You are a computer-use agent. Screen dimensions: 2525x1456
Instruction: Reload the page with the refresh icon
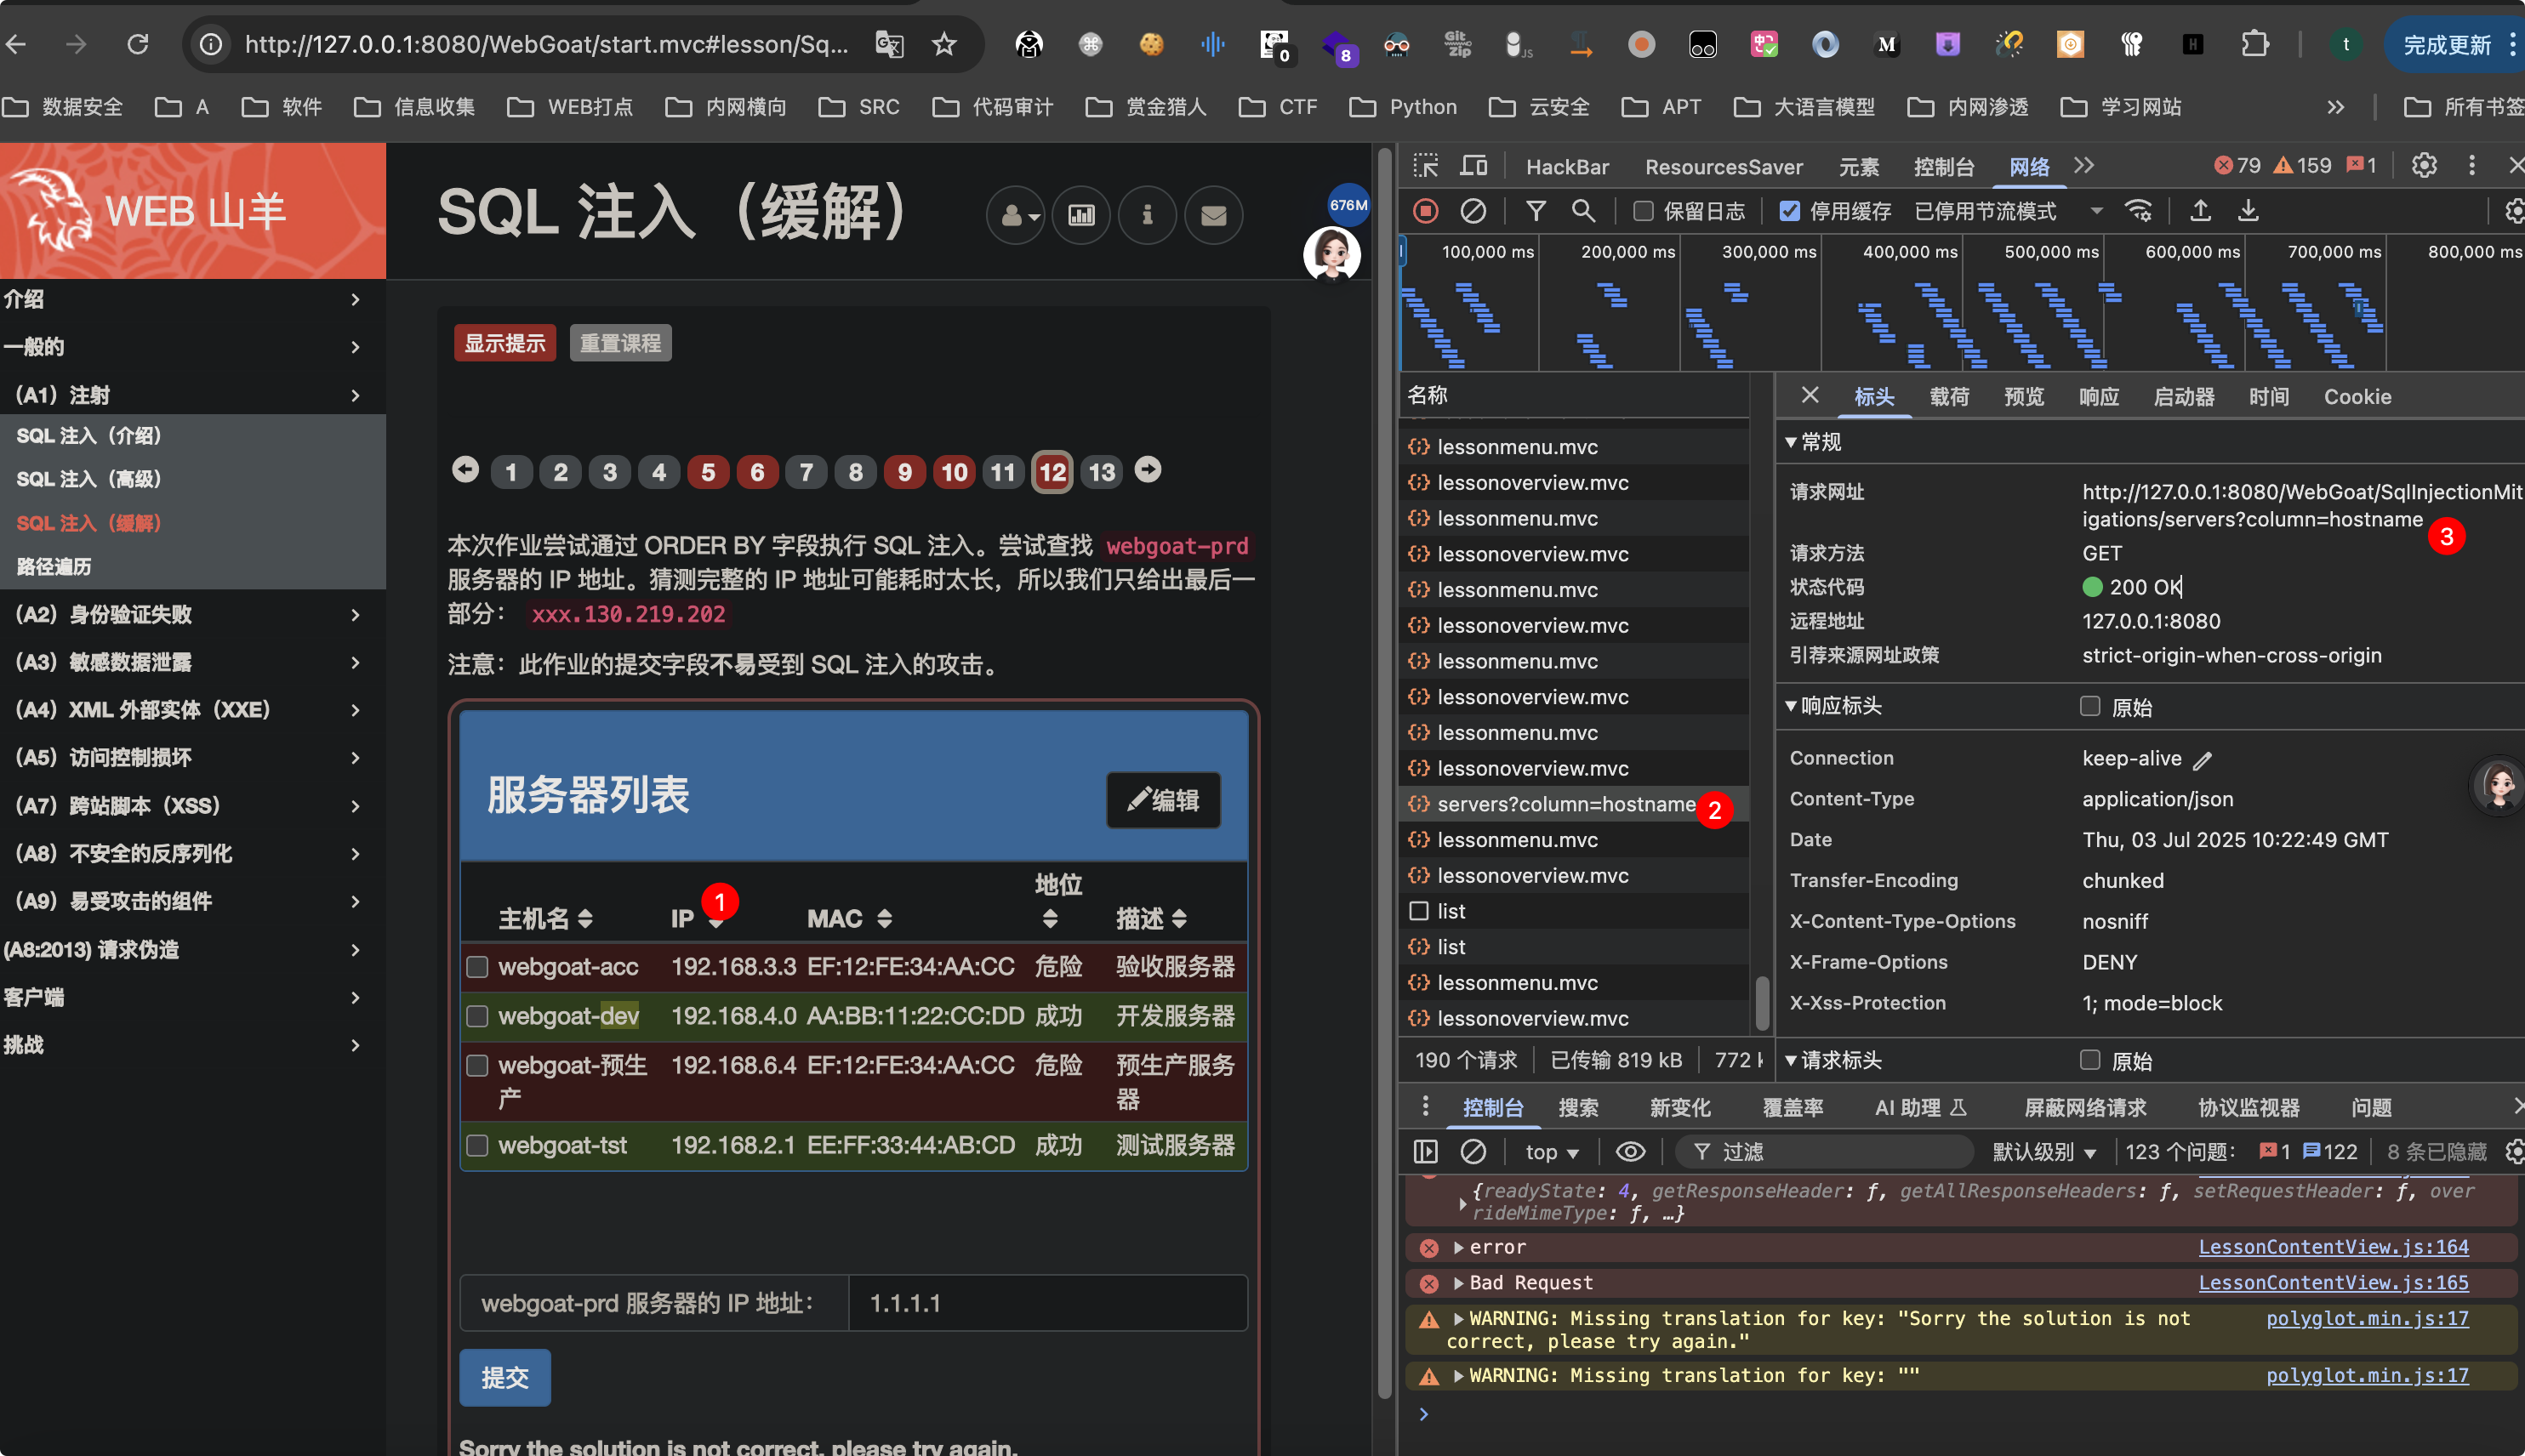pos(138,44)
